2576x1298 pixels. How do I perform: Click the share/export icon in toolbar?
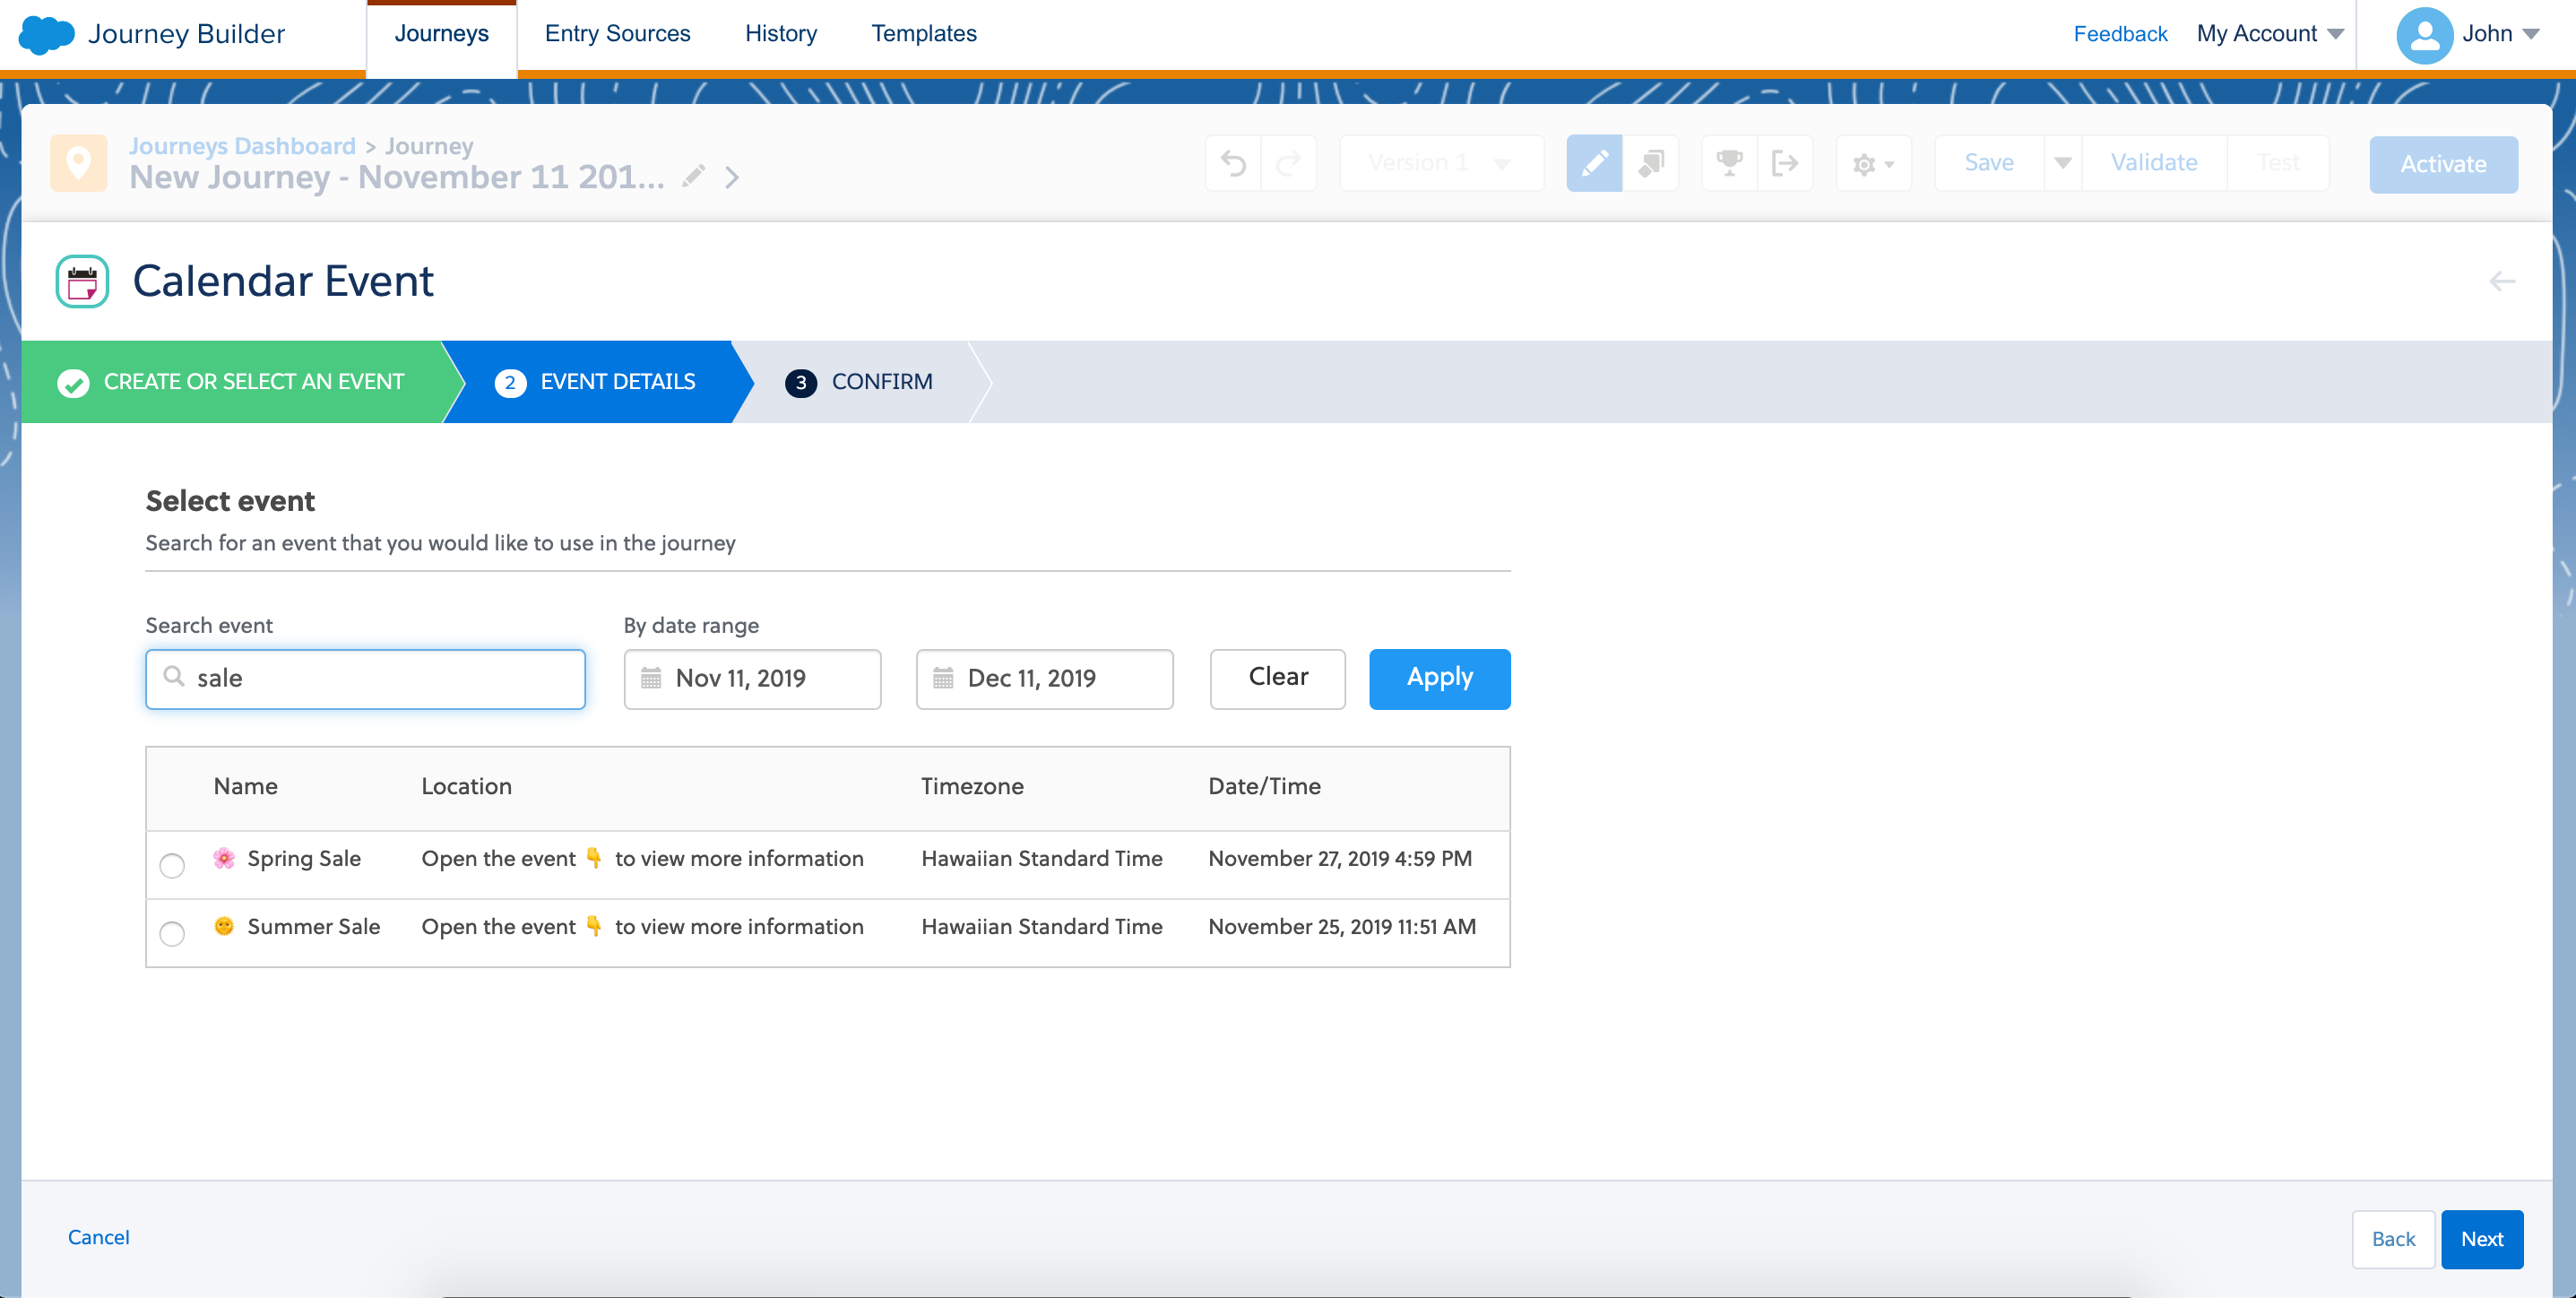point(1787,162)
